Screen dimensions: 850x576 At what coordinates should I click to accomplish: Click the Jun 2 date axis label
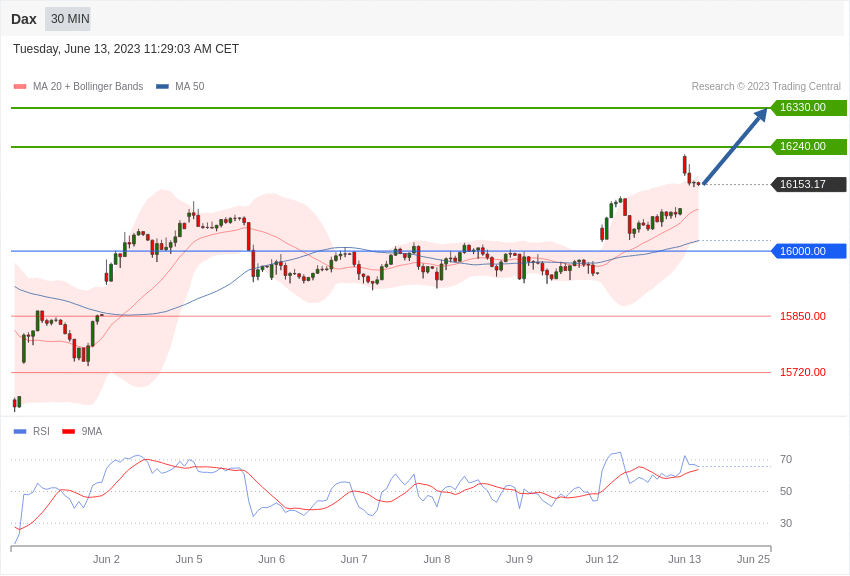[106, 559]
